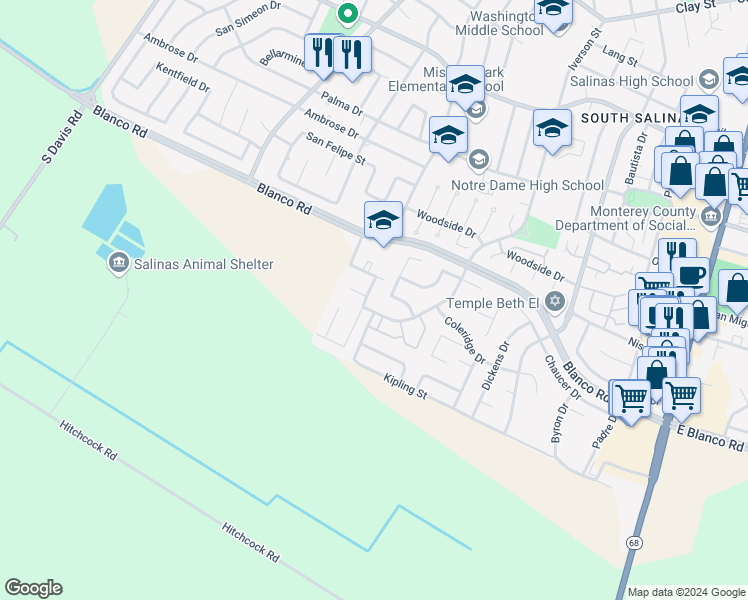Click the Woodside Dr label next to Blanco school marker
Screen dimensions: 748x600
[x=447, y=224]
